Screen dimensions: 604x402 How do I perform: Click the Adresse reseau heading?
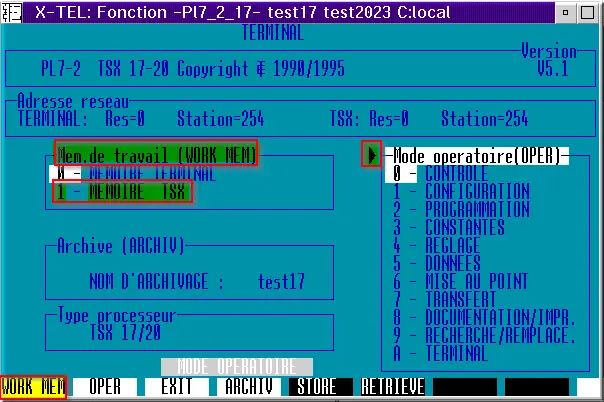[73, 102]
